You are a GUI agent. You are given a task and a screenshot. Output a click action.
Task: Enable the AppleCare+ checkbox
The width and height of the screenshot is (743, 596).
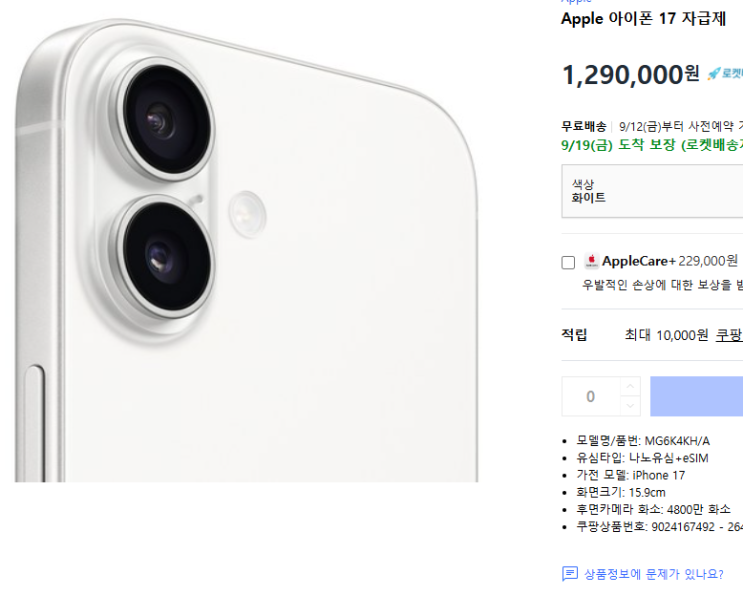click(568, 263)
